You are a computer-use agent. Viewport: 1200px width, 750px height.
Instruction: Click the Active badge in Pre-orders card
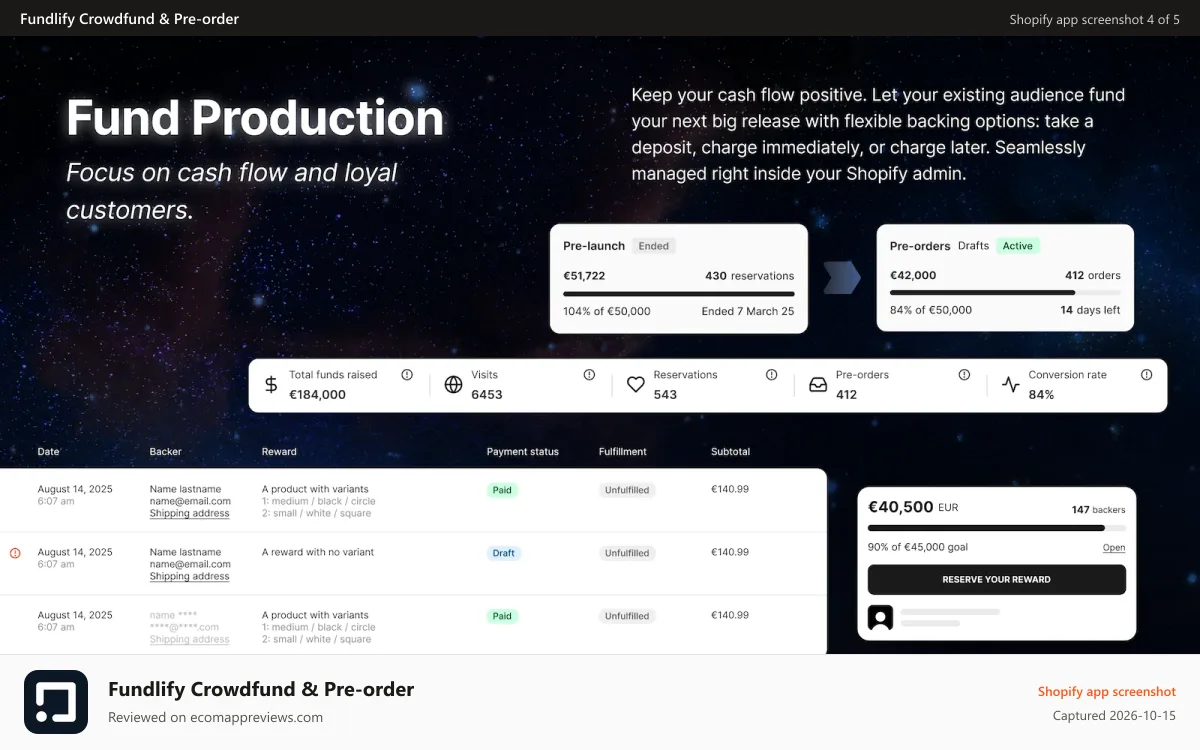pyautogui.click(x=1018, y=246)
